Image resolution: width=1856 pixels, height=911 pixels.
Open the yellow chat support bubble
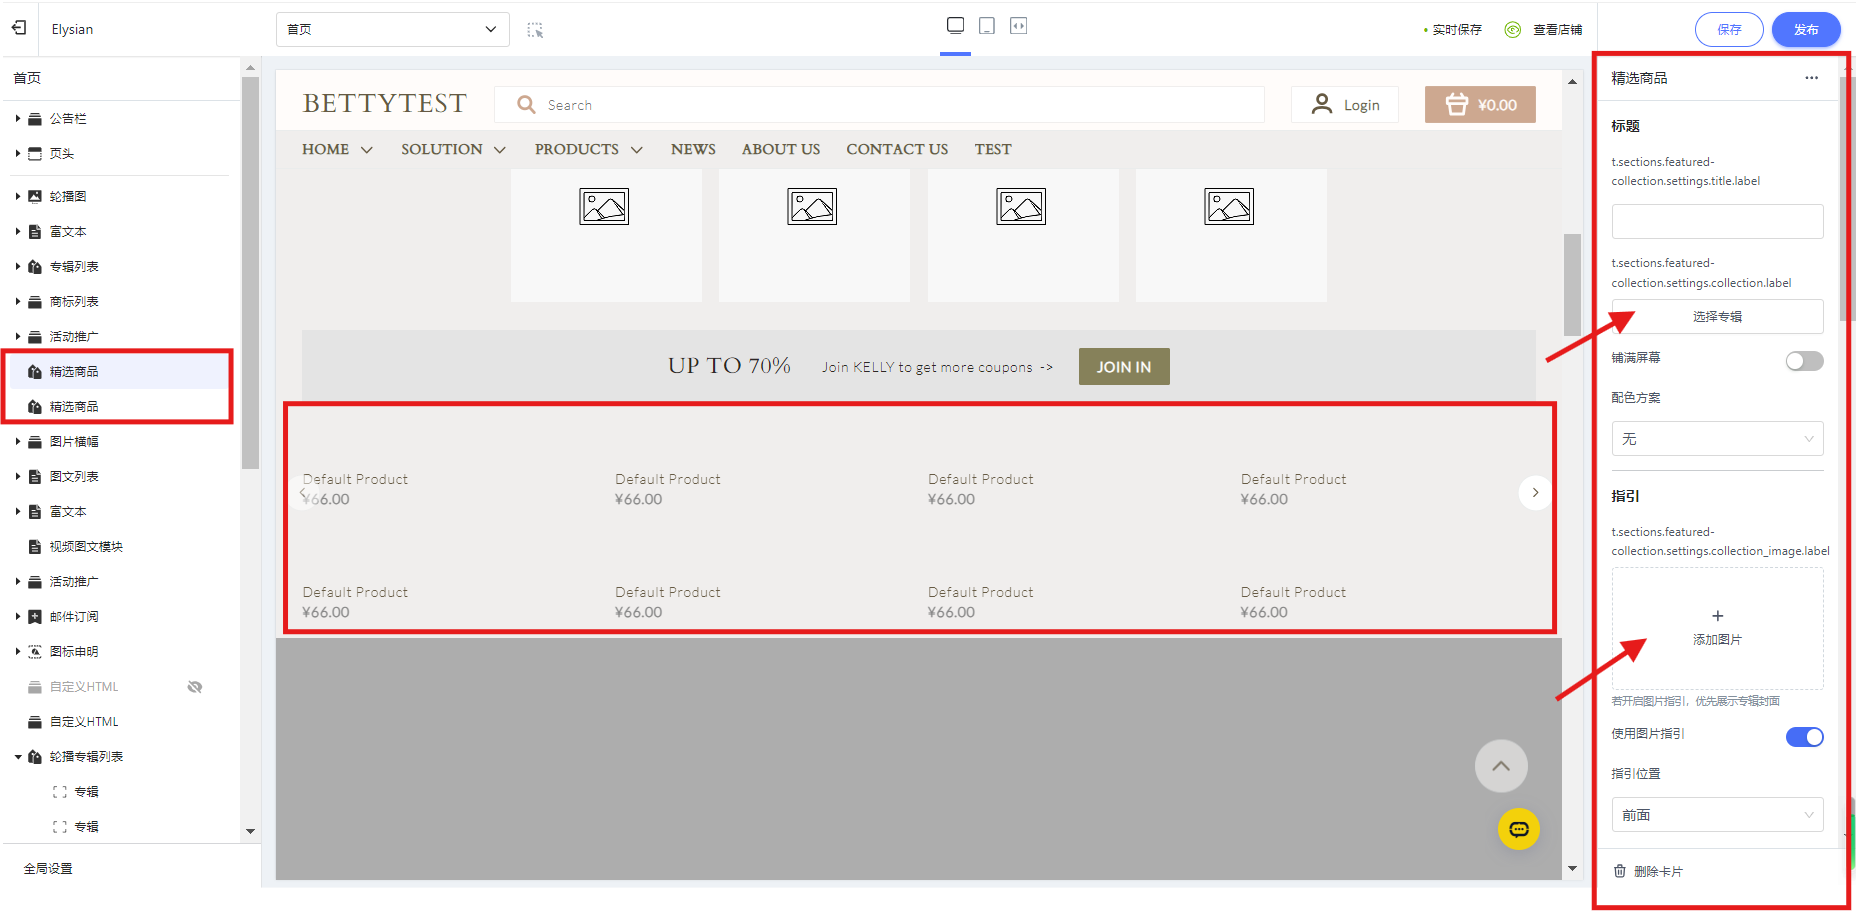(1518, 829)
